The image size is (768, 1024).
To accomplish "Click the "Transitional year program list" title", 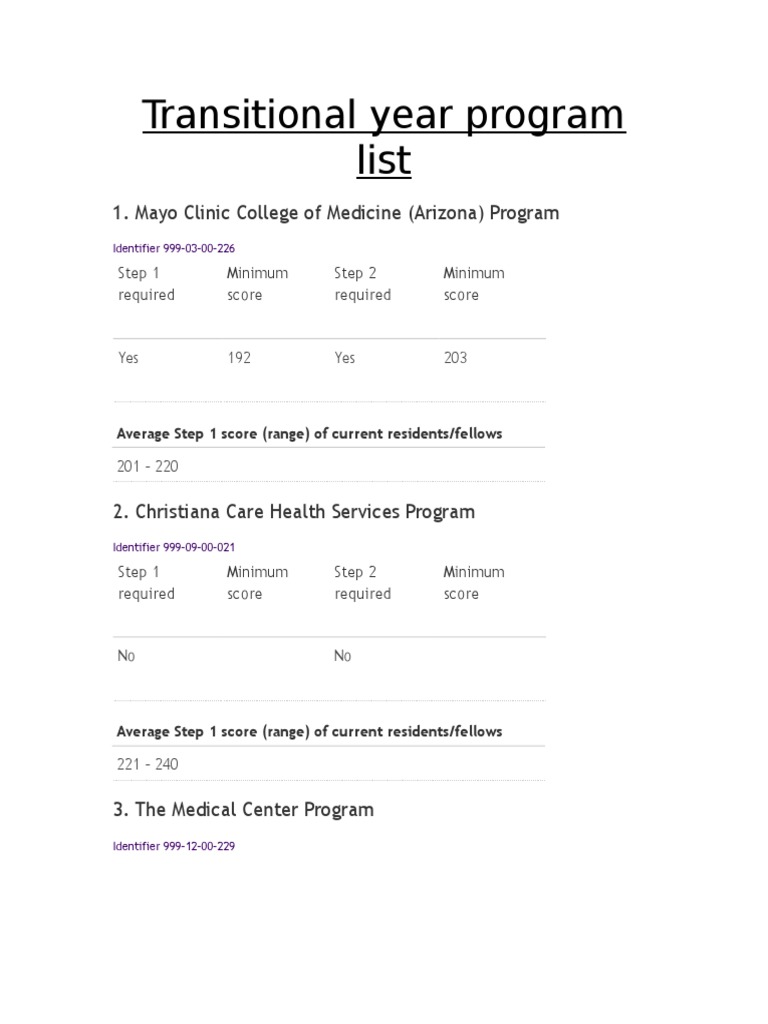I will pos(383,137).
